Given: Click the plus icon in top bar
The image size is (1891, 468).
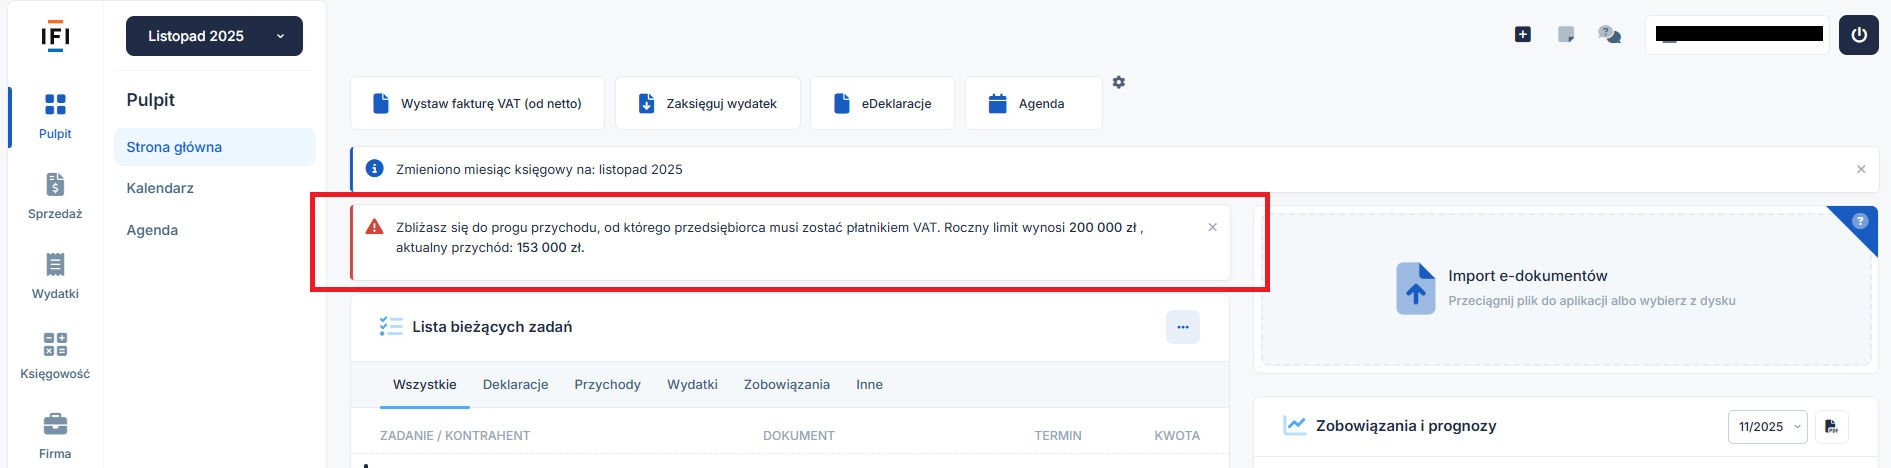Looking at the screenshot, I should pyautogui.click(x=1522, y=35).
